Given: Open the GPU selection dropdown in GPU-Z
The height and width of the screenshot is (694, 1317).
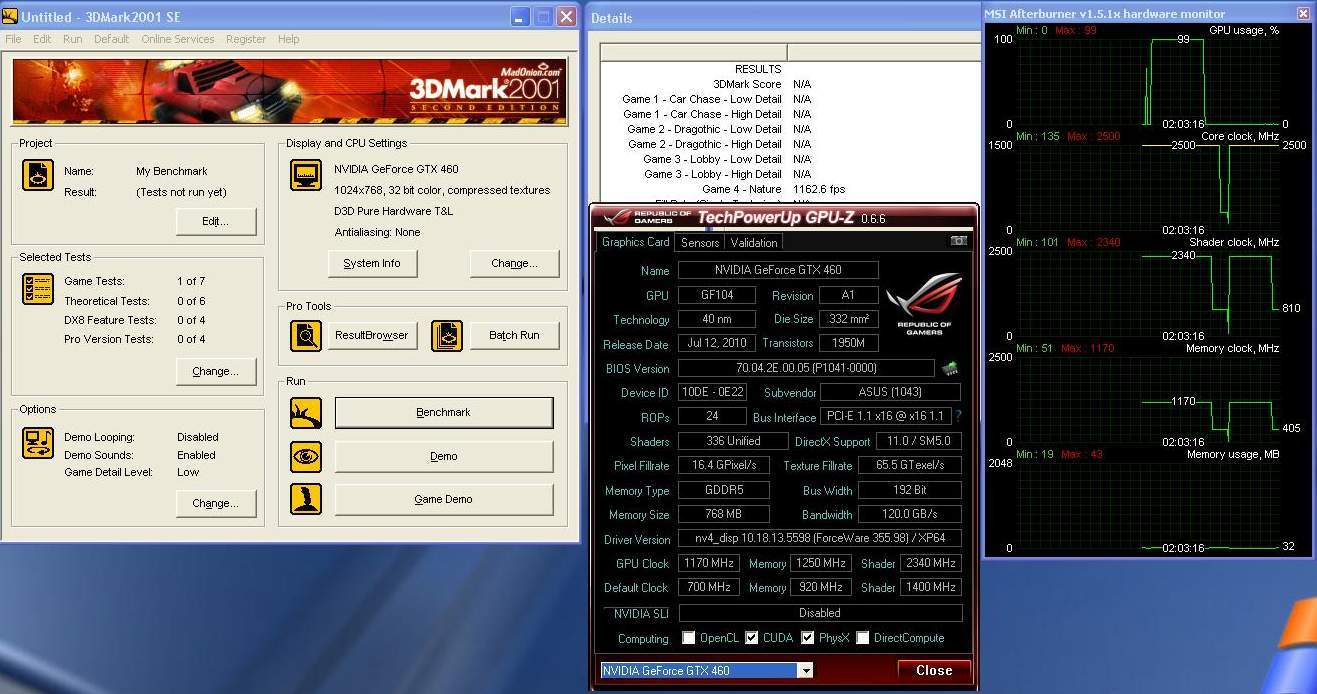Looking at the screenshot, I should [805, 670].
